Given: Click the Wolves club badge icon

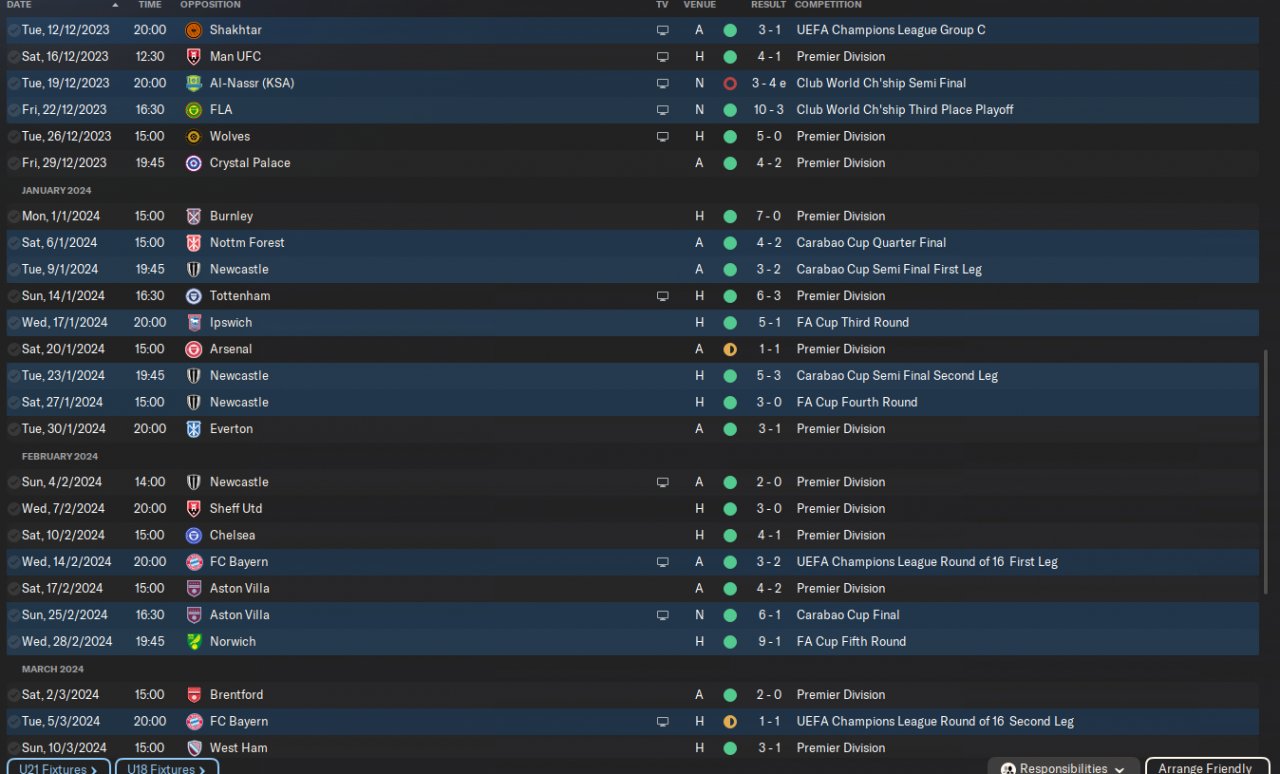Looking at the screenshot, I should coord(194,136).
